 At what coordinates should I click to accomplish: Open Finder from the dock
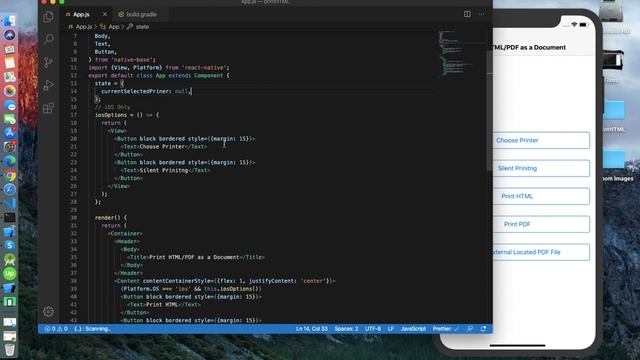click(10, 21)
